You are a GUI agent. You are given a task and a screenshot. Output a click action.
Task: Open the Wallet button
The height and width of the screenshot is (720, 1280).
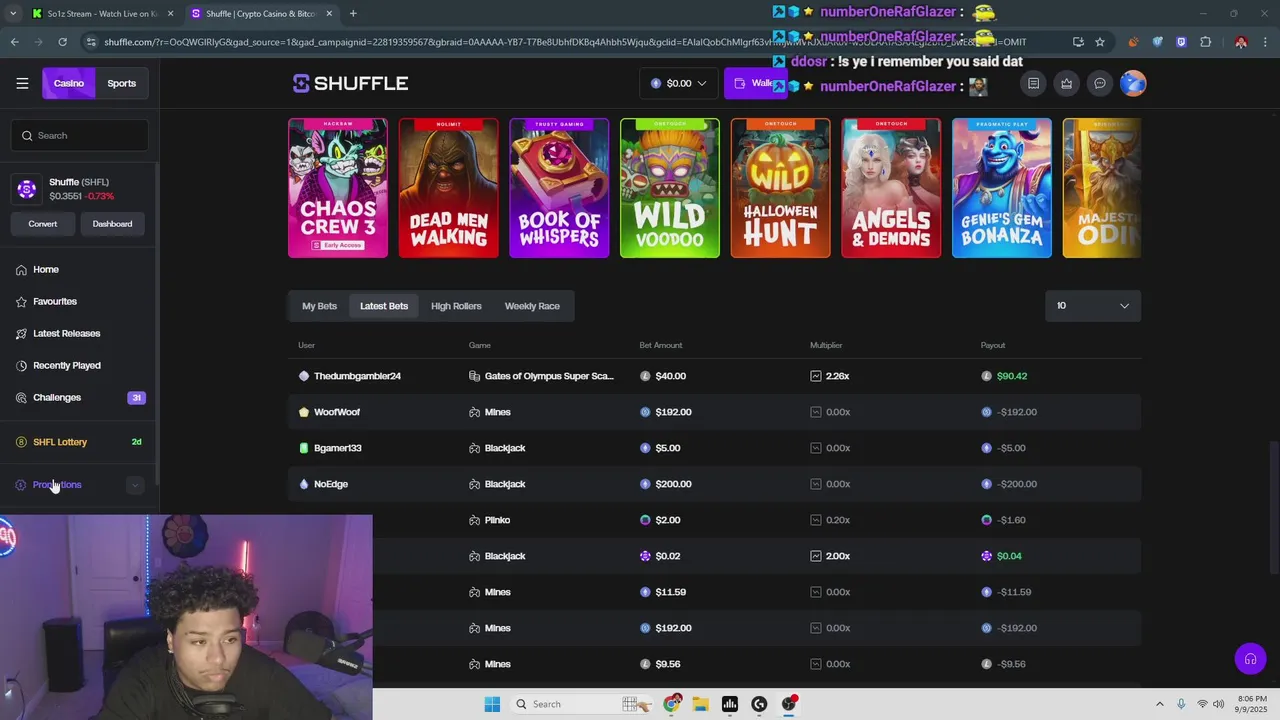click(754, 83)
